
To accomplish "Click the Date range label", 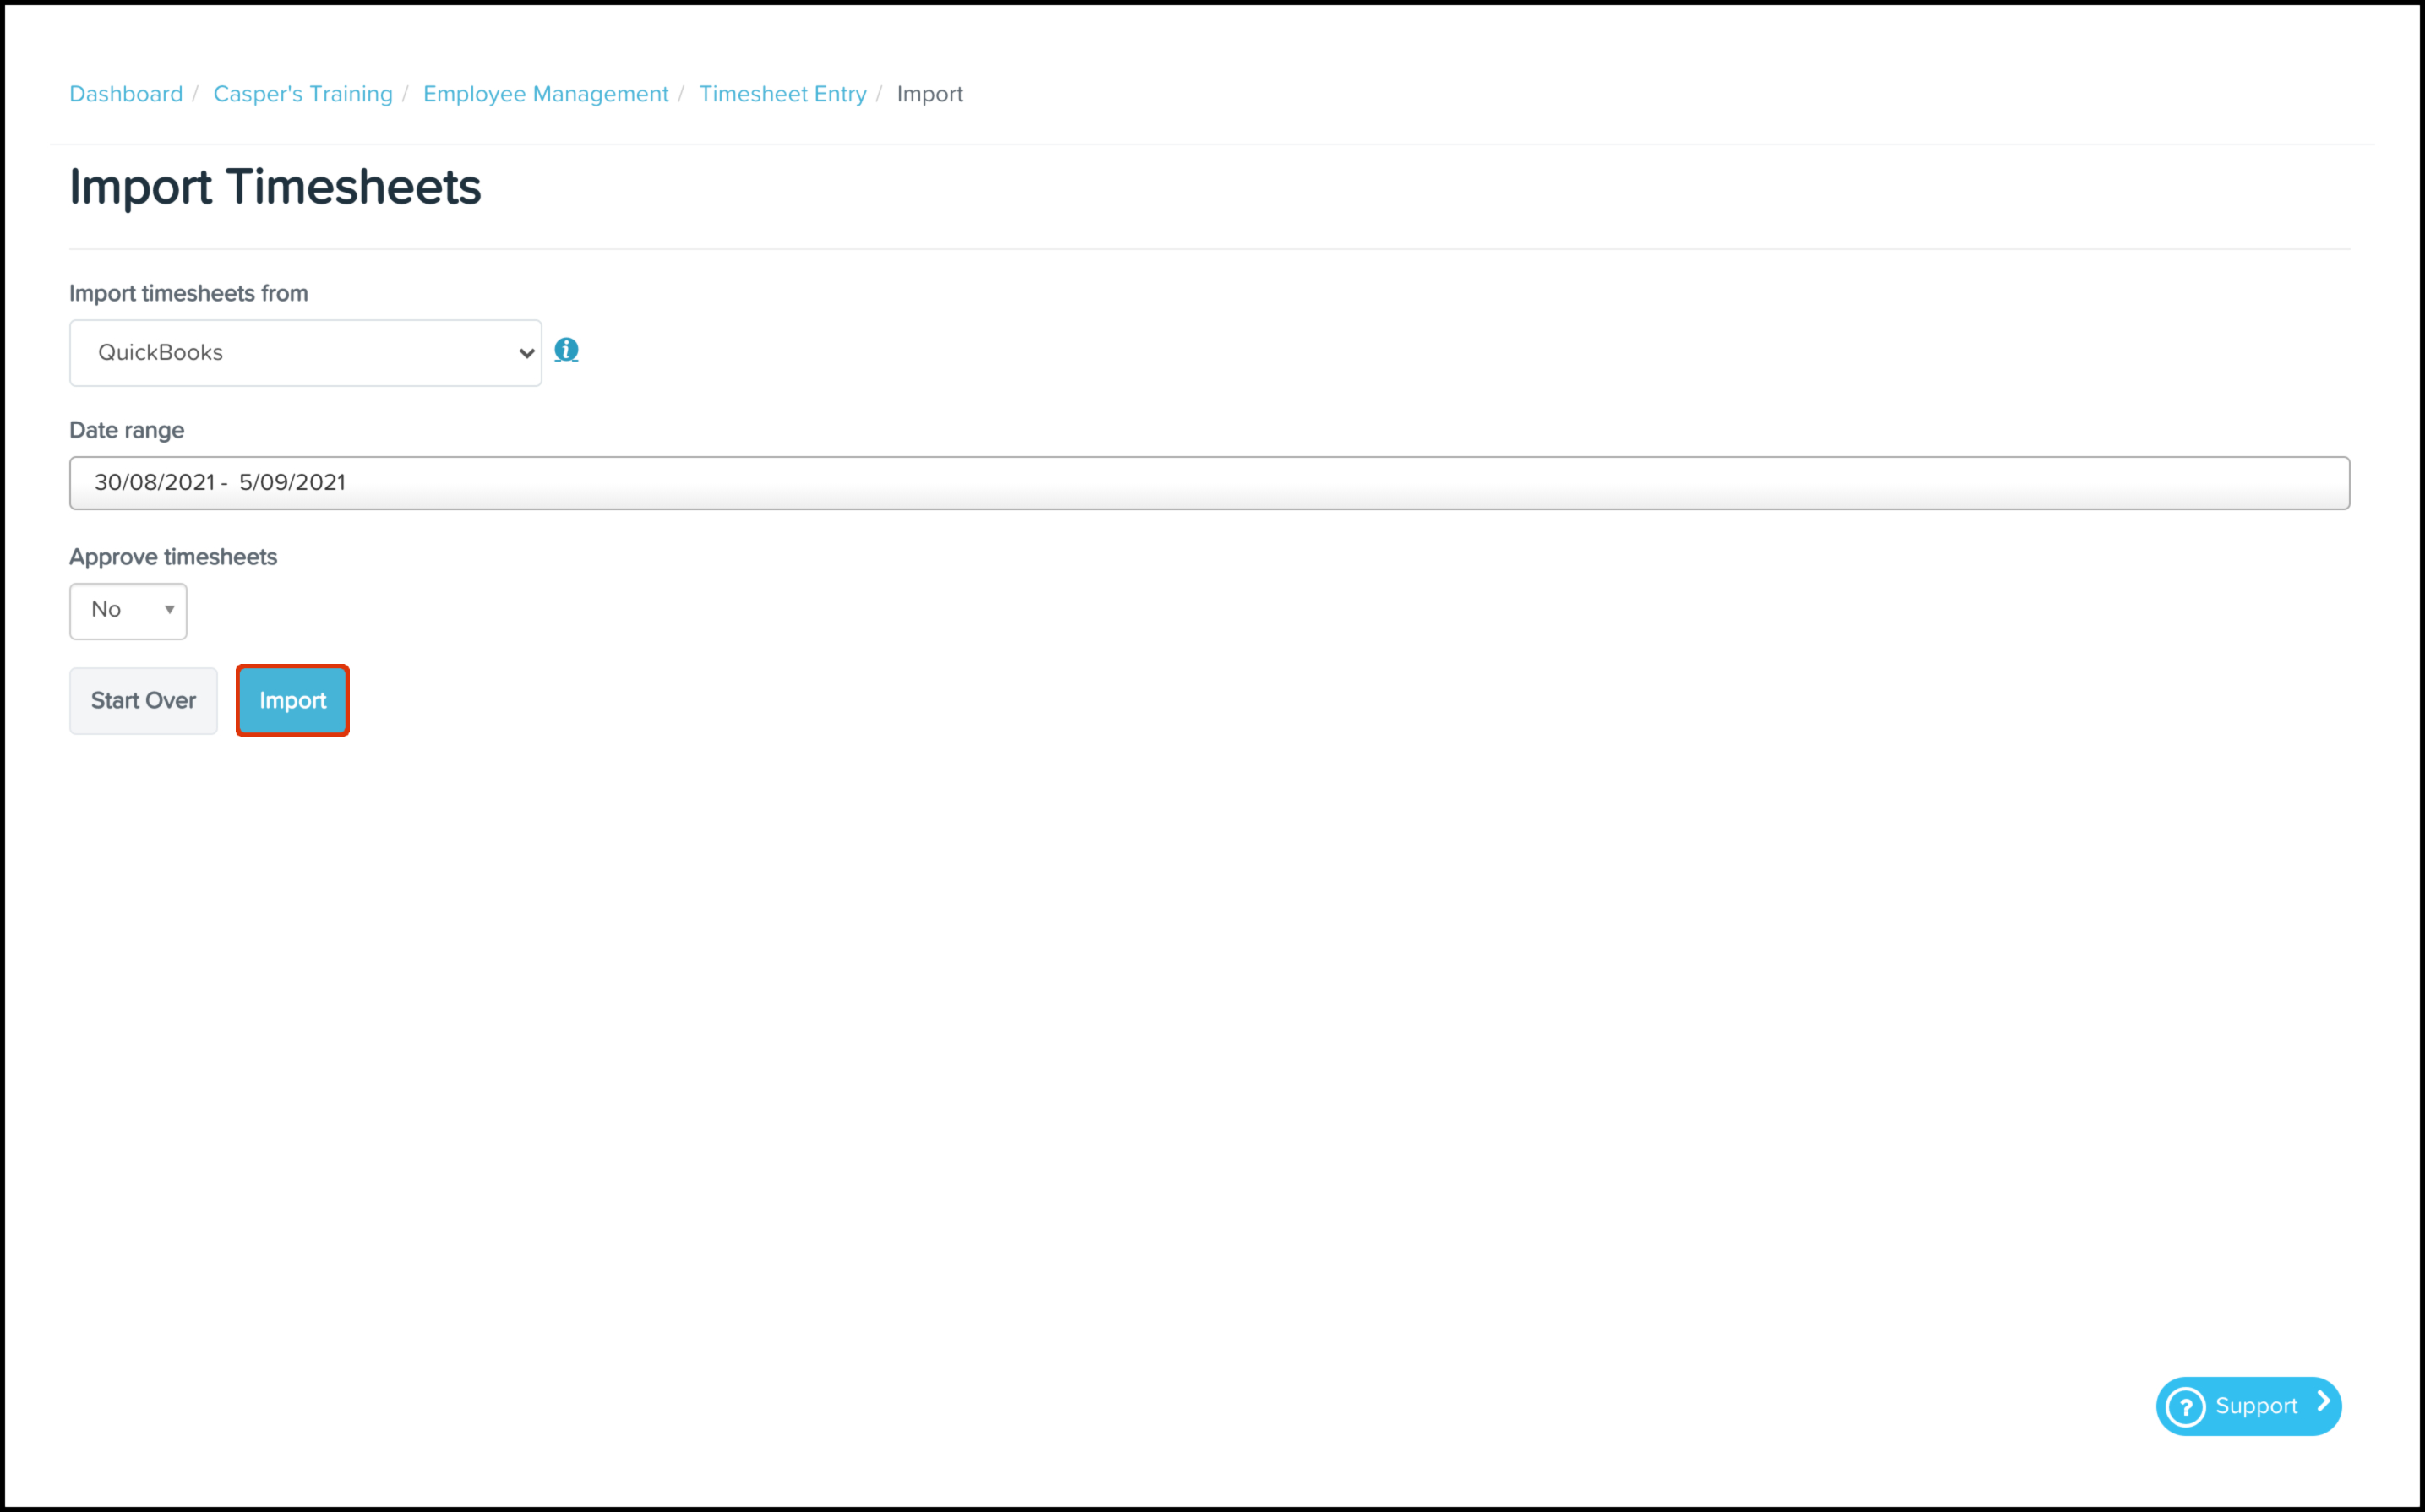I will pyautogui.click(x=127, y=430).
